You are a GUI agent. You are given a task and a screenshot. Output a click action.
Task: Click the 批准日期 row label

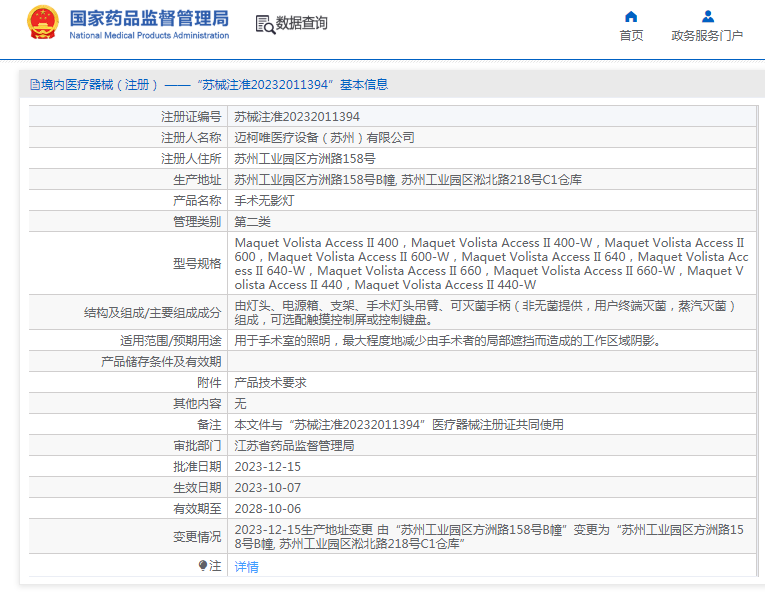click(197, 466)
